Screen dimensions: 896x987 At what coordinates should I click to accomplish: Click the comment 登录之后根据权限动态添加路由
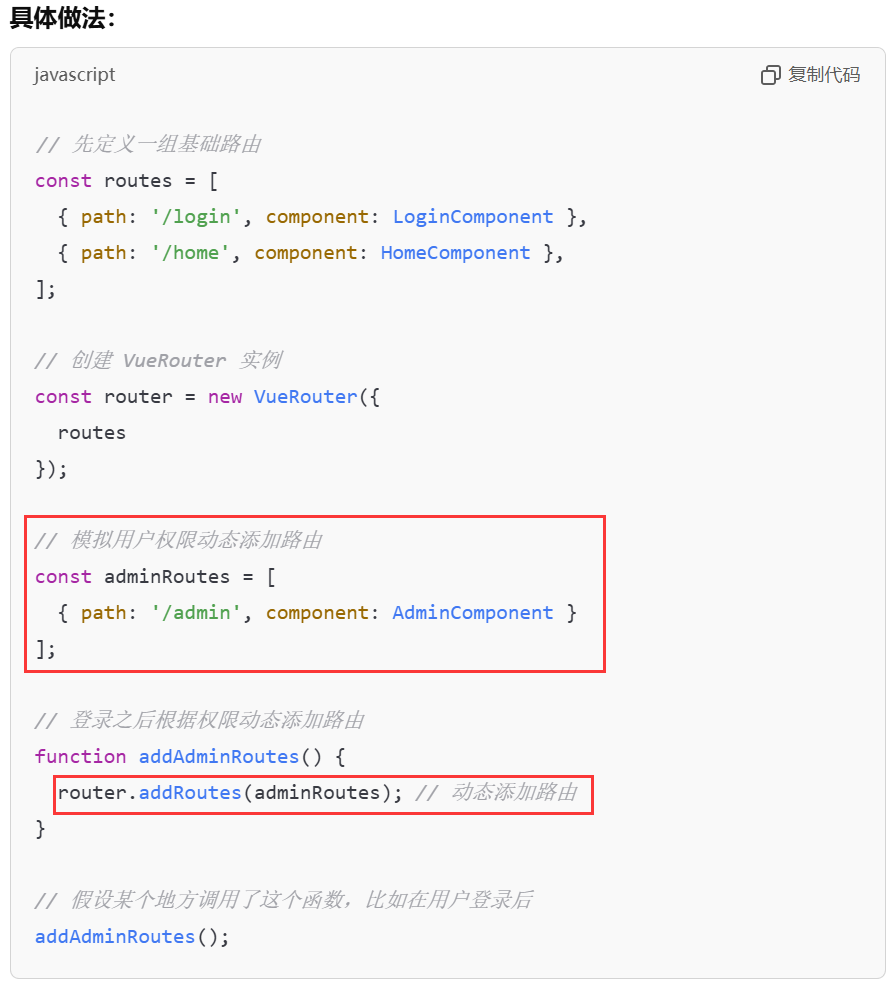click(200, 720)
